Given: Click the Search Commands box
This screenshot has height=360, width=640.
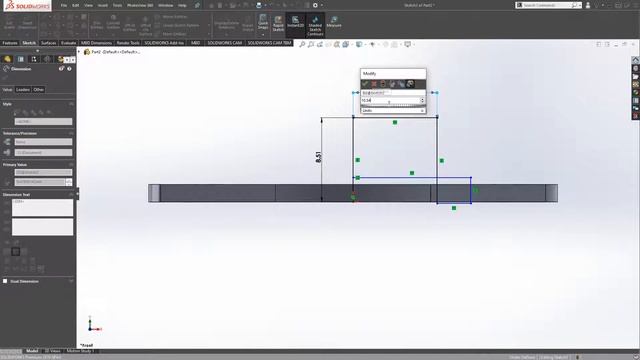Looking at the screenshot, I should click(x=548, y=5).
